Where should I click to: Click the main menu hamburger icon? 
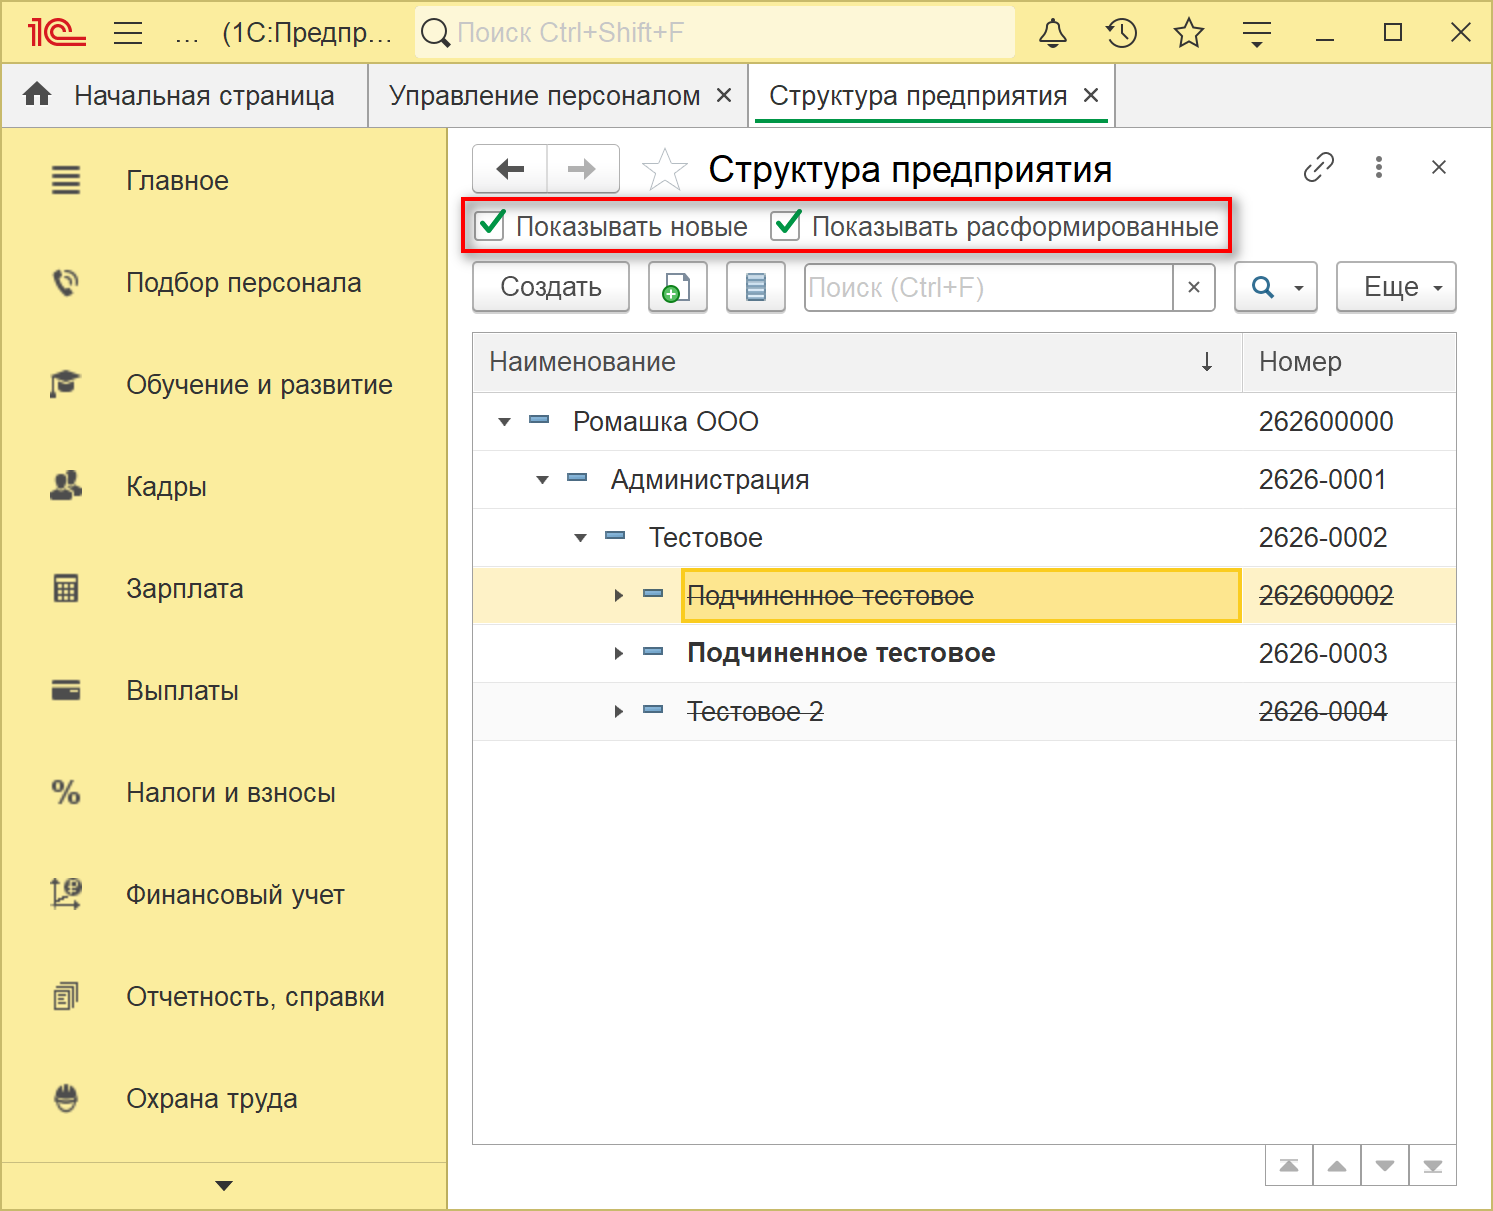click(128, 33)
